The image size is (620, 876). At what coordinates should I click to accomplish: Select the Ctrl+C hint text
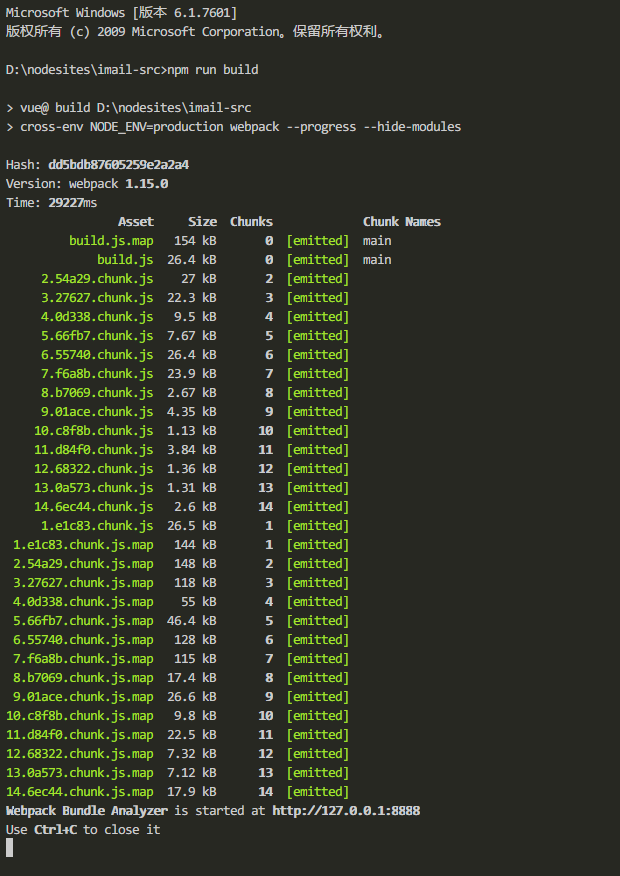tap(55, 830)
